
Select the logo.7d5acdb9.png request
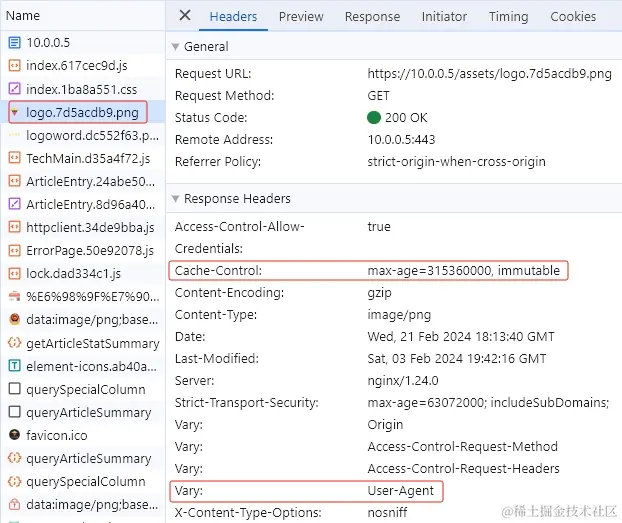point(82,112)
